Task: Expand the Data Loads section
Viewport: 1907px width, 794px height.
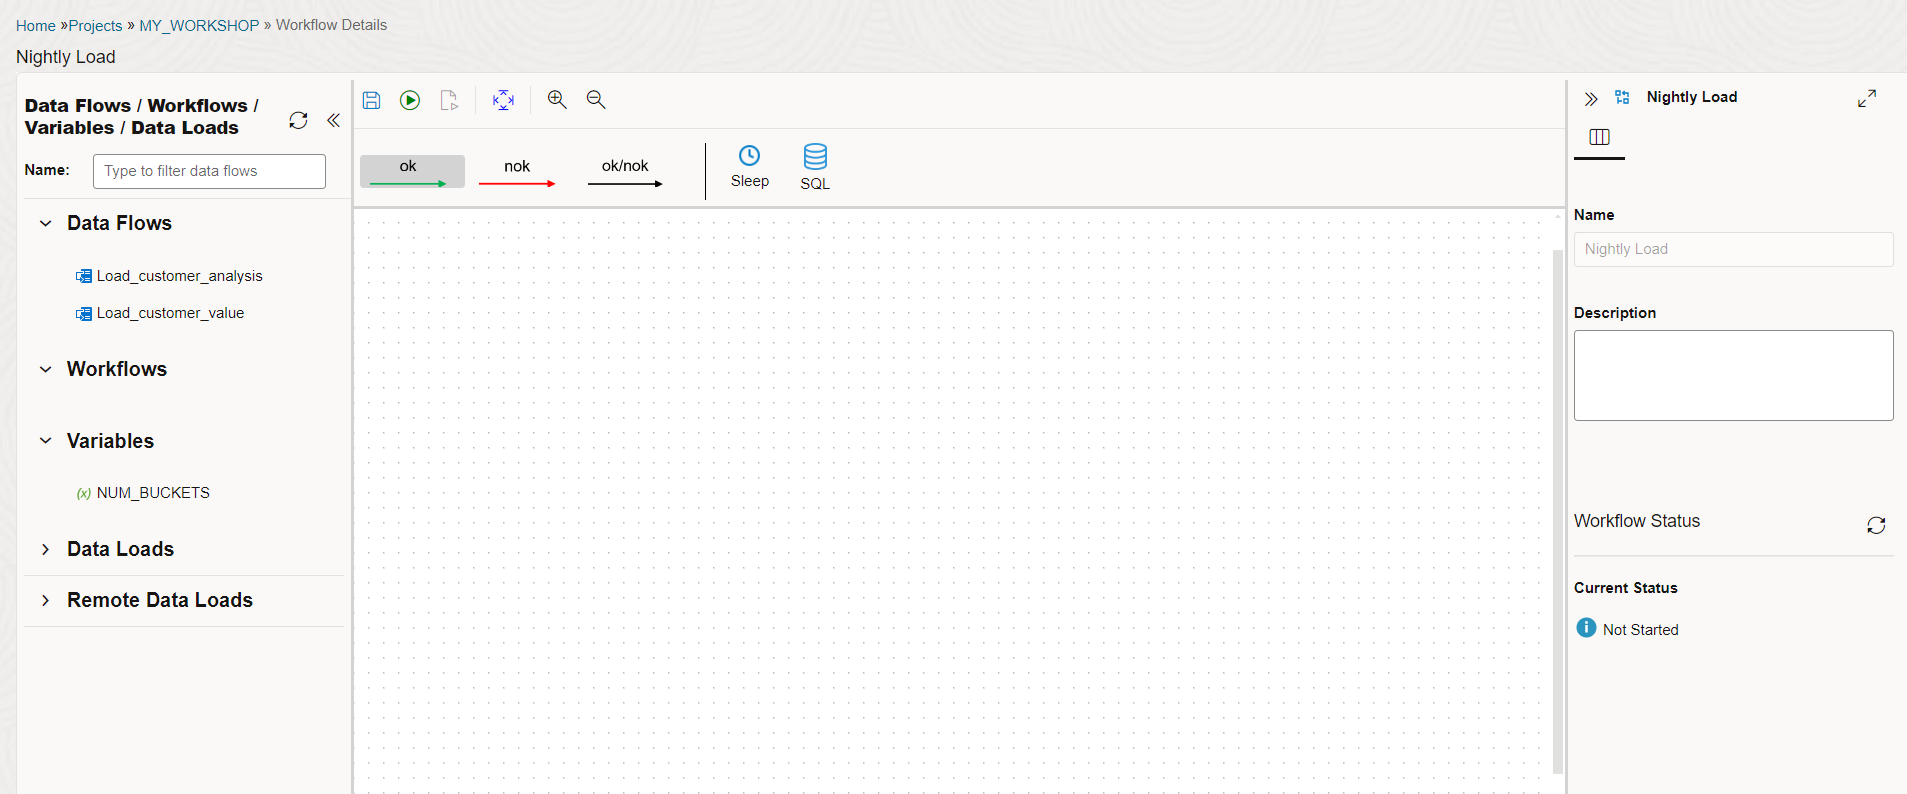Action: pyautogui.click(x=45, y=549)
